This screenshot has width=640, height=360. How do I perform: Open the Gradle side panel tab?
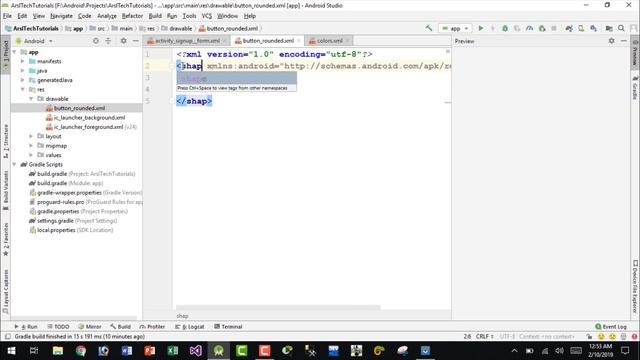tap(635, 87)
